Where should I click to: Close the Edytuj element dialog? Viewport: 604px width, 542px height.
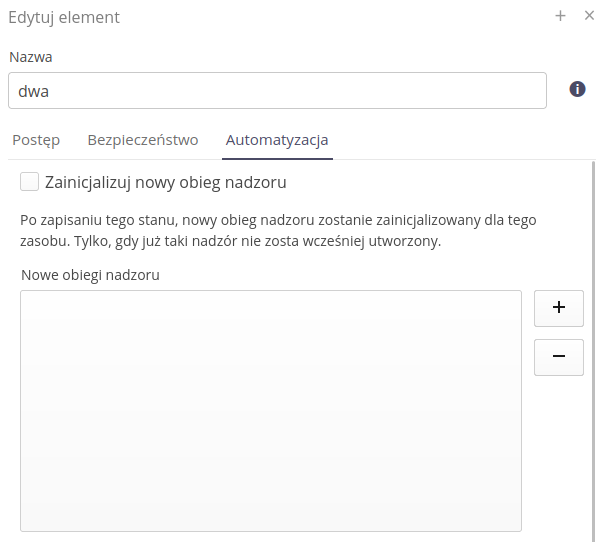[589, 16]
